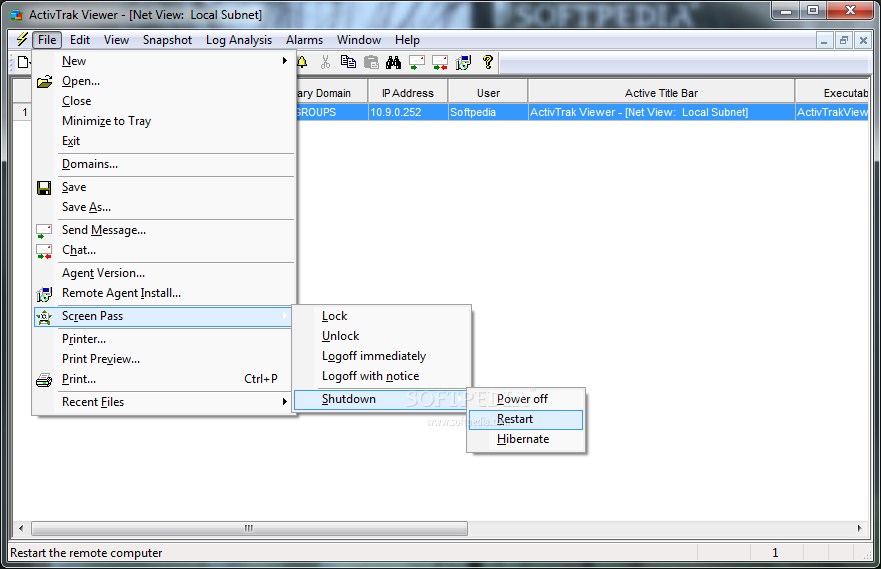
Task: Click the Remote Agent Install toolbar icon
Action: [464, 62]
